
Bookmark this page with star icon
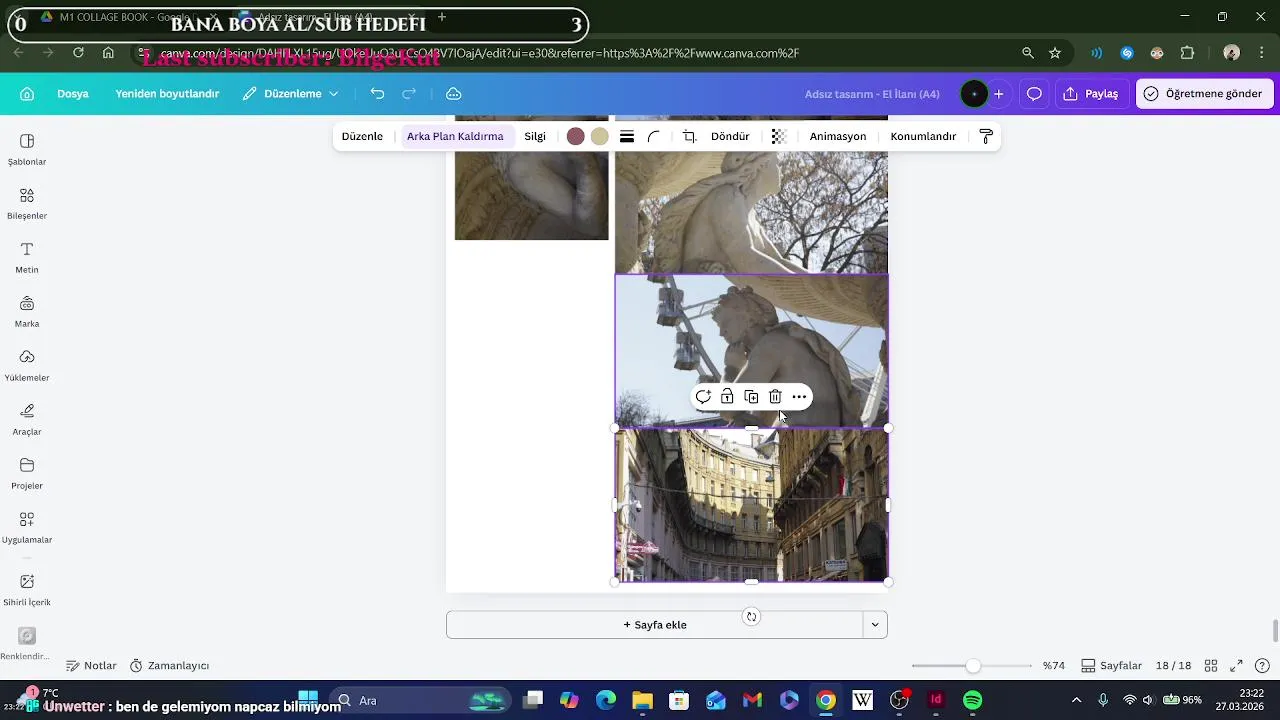tap(1055, 53)
